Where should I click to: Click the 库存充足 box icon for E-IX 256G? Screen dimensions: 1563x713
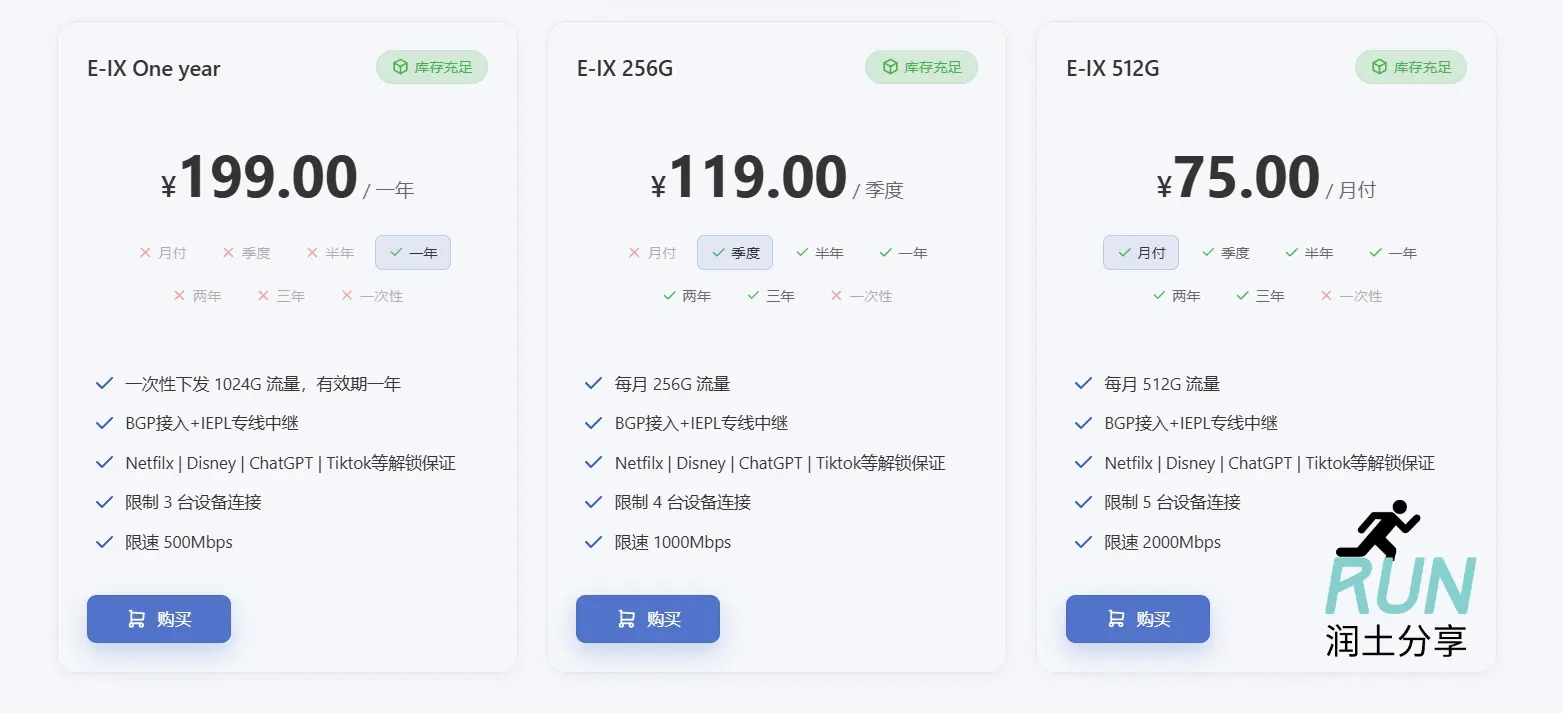click(893, 67)
